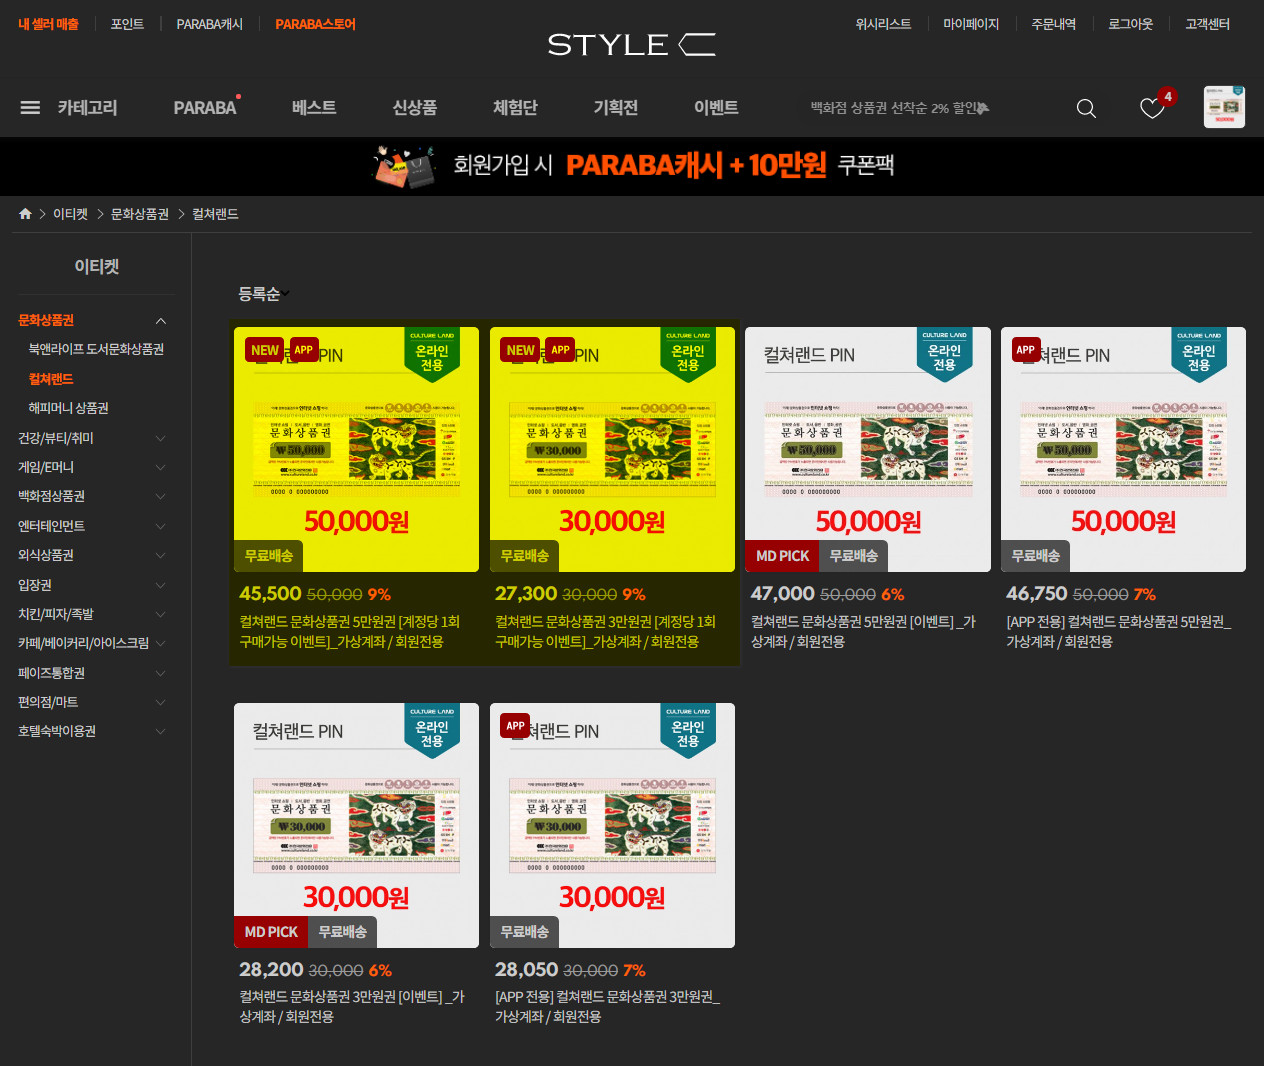
Task: Open the PARABA스토어 link
Action: [315, 24]
